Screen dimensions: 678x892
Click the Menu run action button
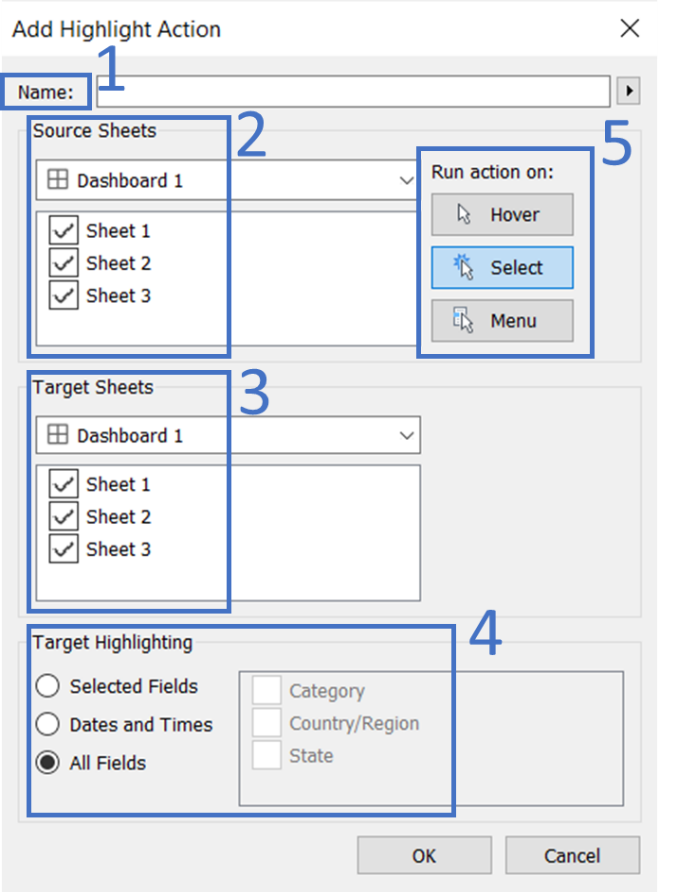click(x=502, y=321)
